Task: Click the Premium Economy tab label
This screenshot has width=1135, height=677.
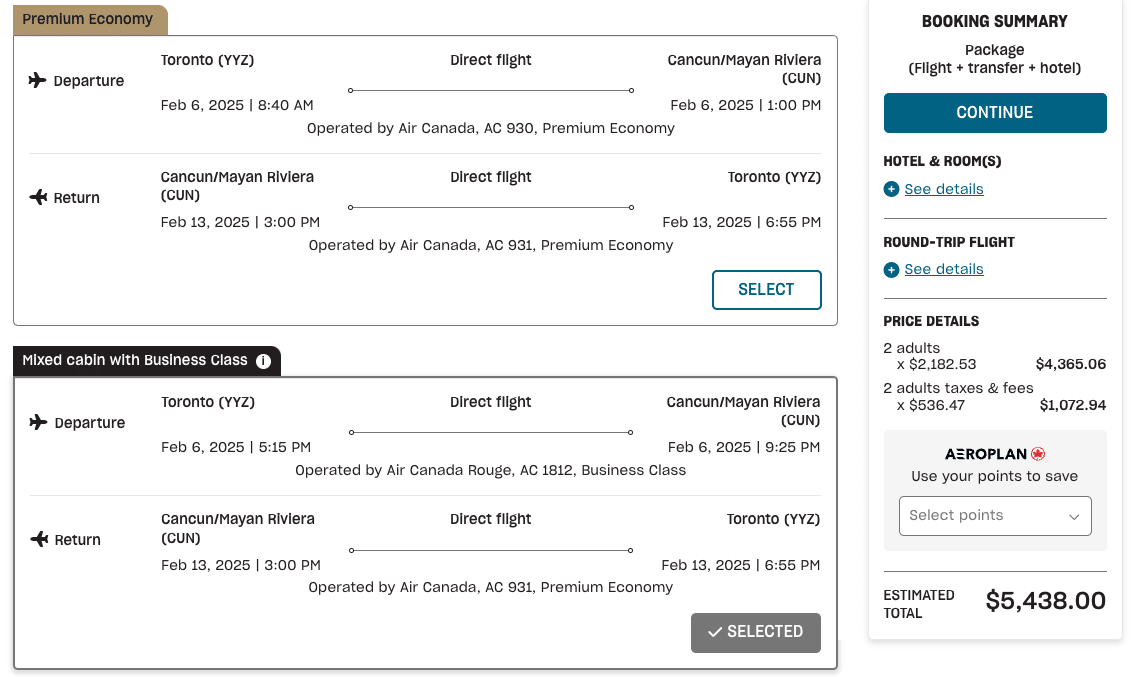Action: [x=88, y=19]
